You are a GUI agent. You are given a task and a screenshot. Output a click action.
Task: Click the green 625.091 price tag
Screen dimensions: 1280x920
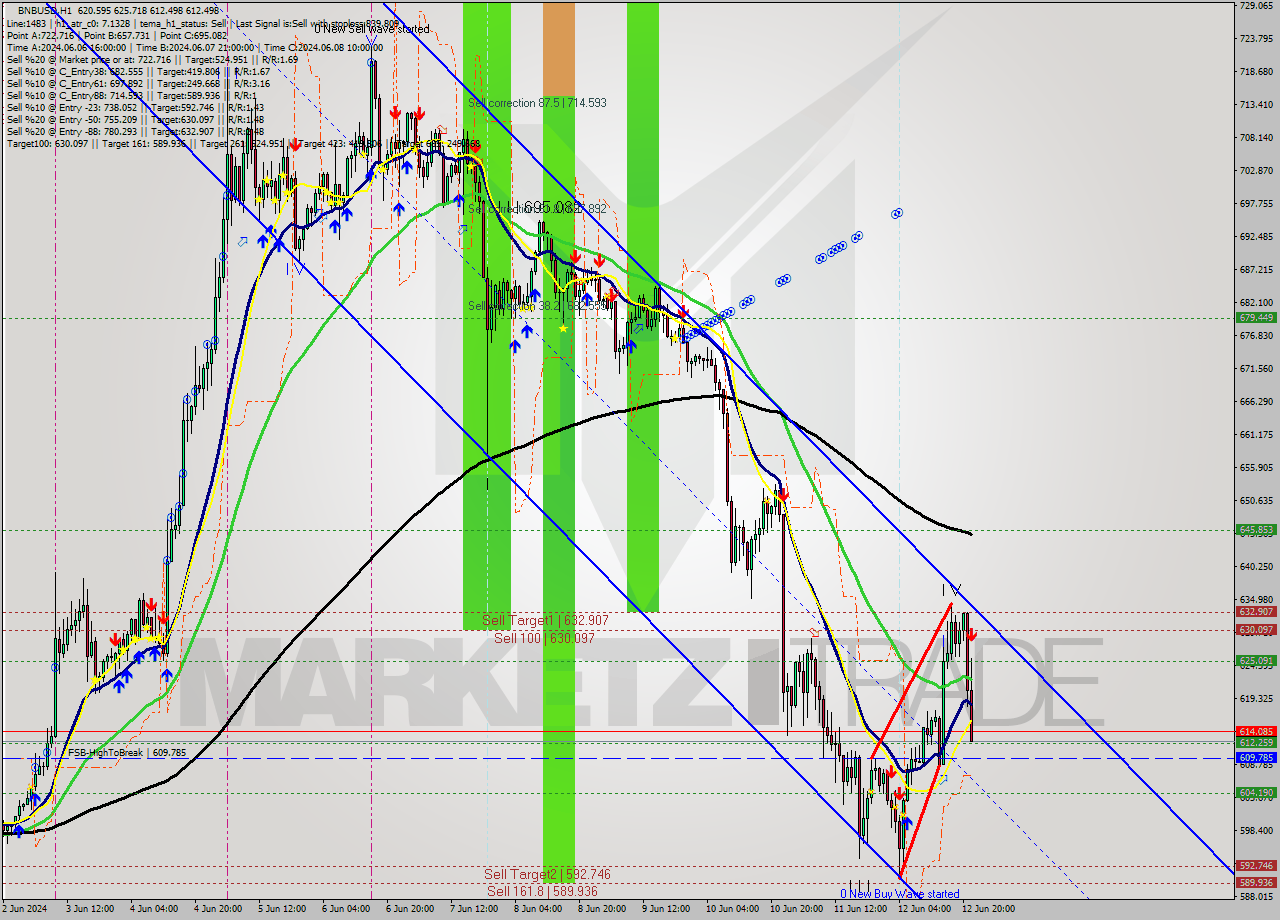click(x=1256, y=661)
